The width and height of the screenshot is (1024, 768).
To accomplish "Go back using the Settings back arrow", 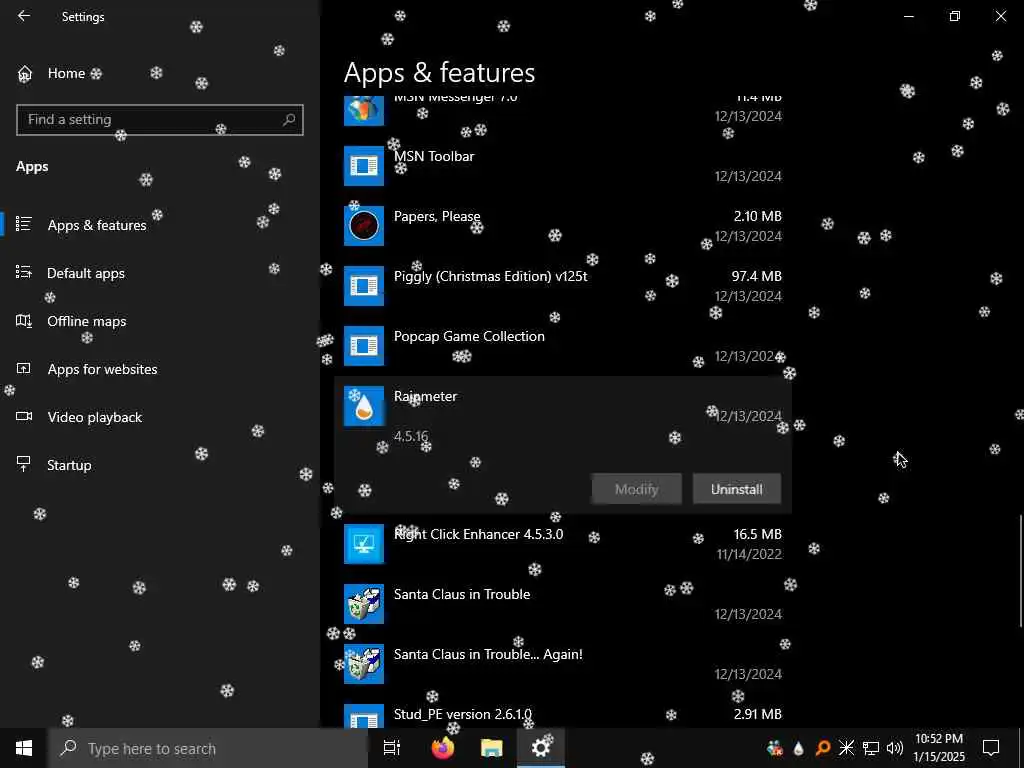I will pyautogui.click(x=24, y=16).
